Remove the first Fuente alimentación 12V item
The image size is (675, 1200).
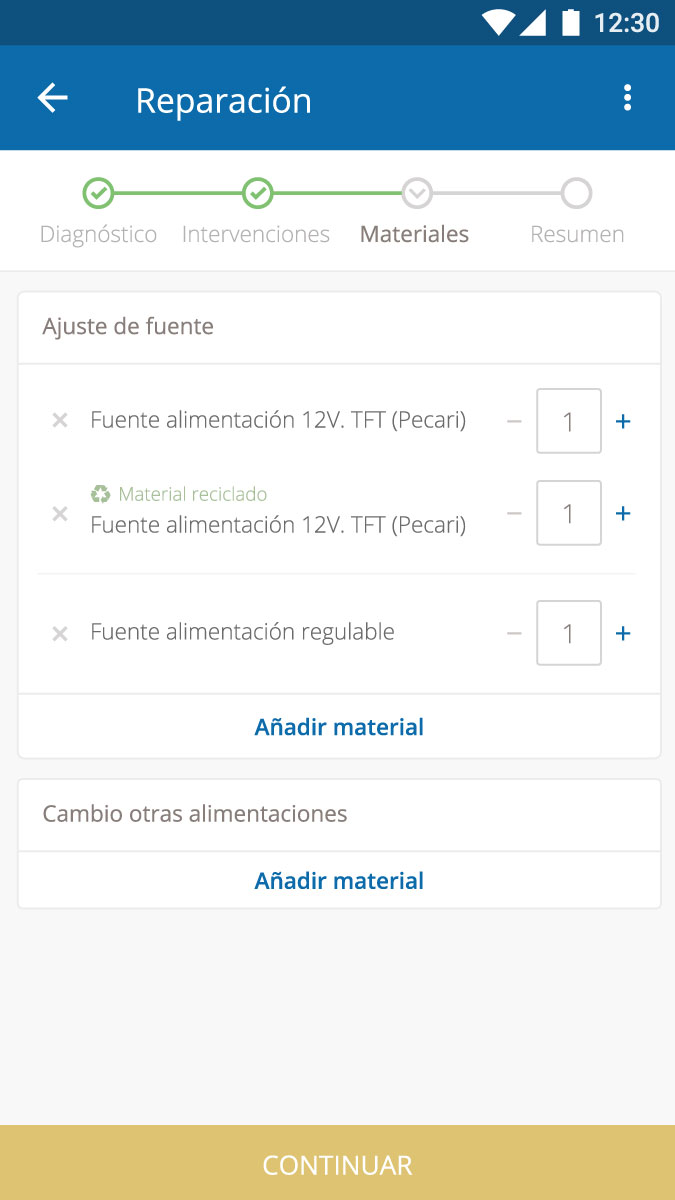point(60,421)
